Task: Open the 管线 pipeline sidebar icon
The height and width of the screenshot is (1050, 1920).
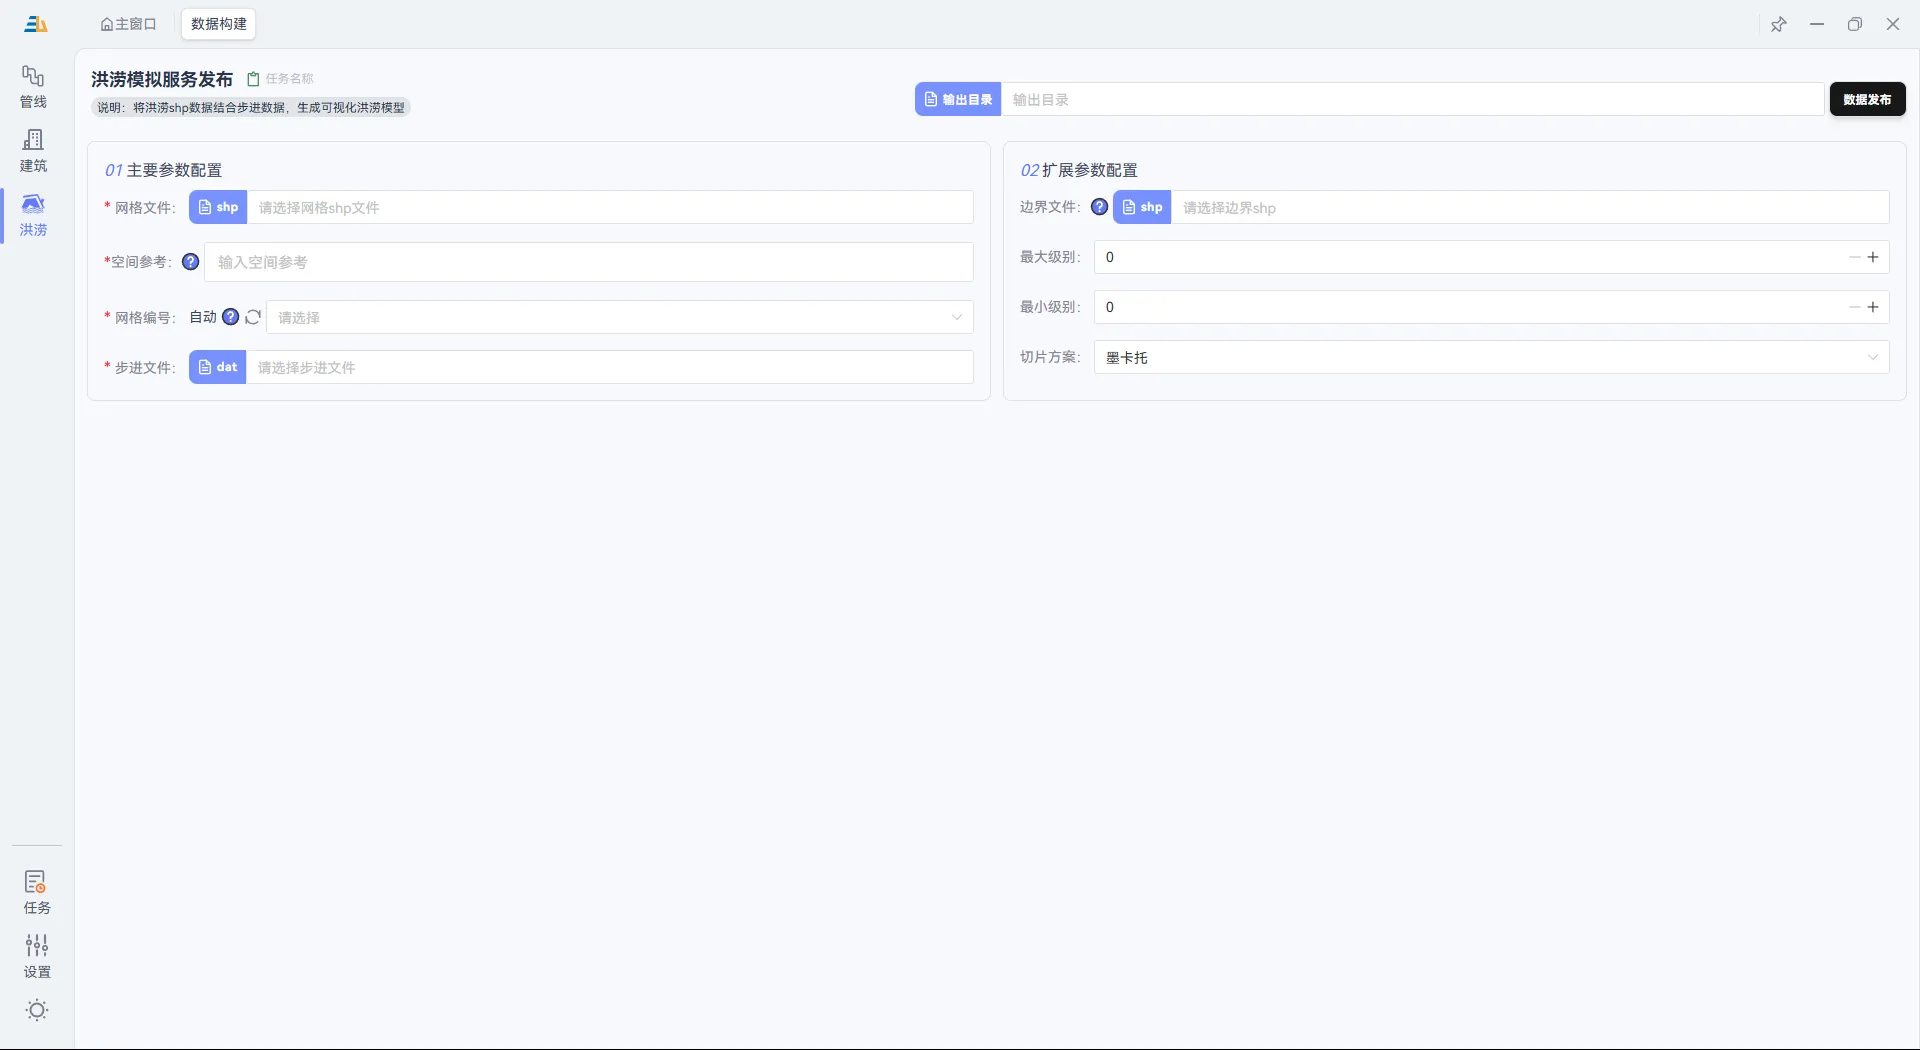Action: tap(33, 86)
